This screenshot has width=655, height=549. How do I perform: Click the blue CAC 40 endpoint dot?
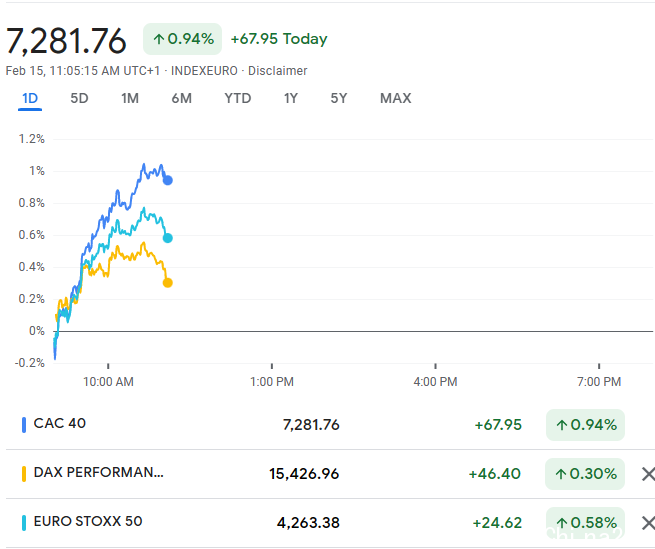coord(168,180)
